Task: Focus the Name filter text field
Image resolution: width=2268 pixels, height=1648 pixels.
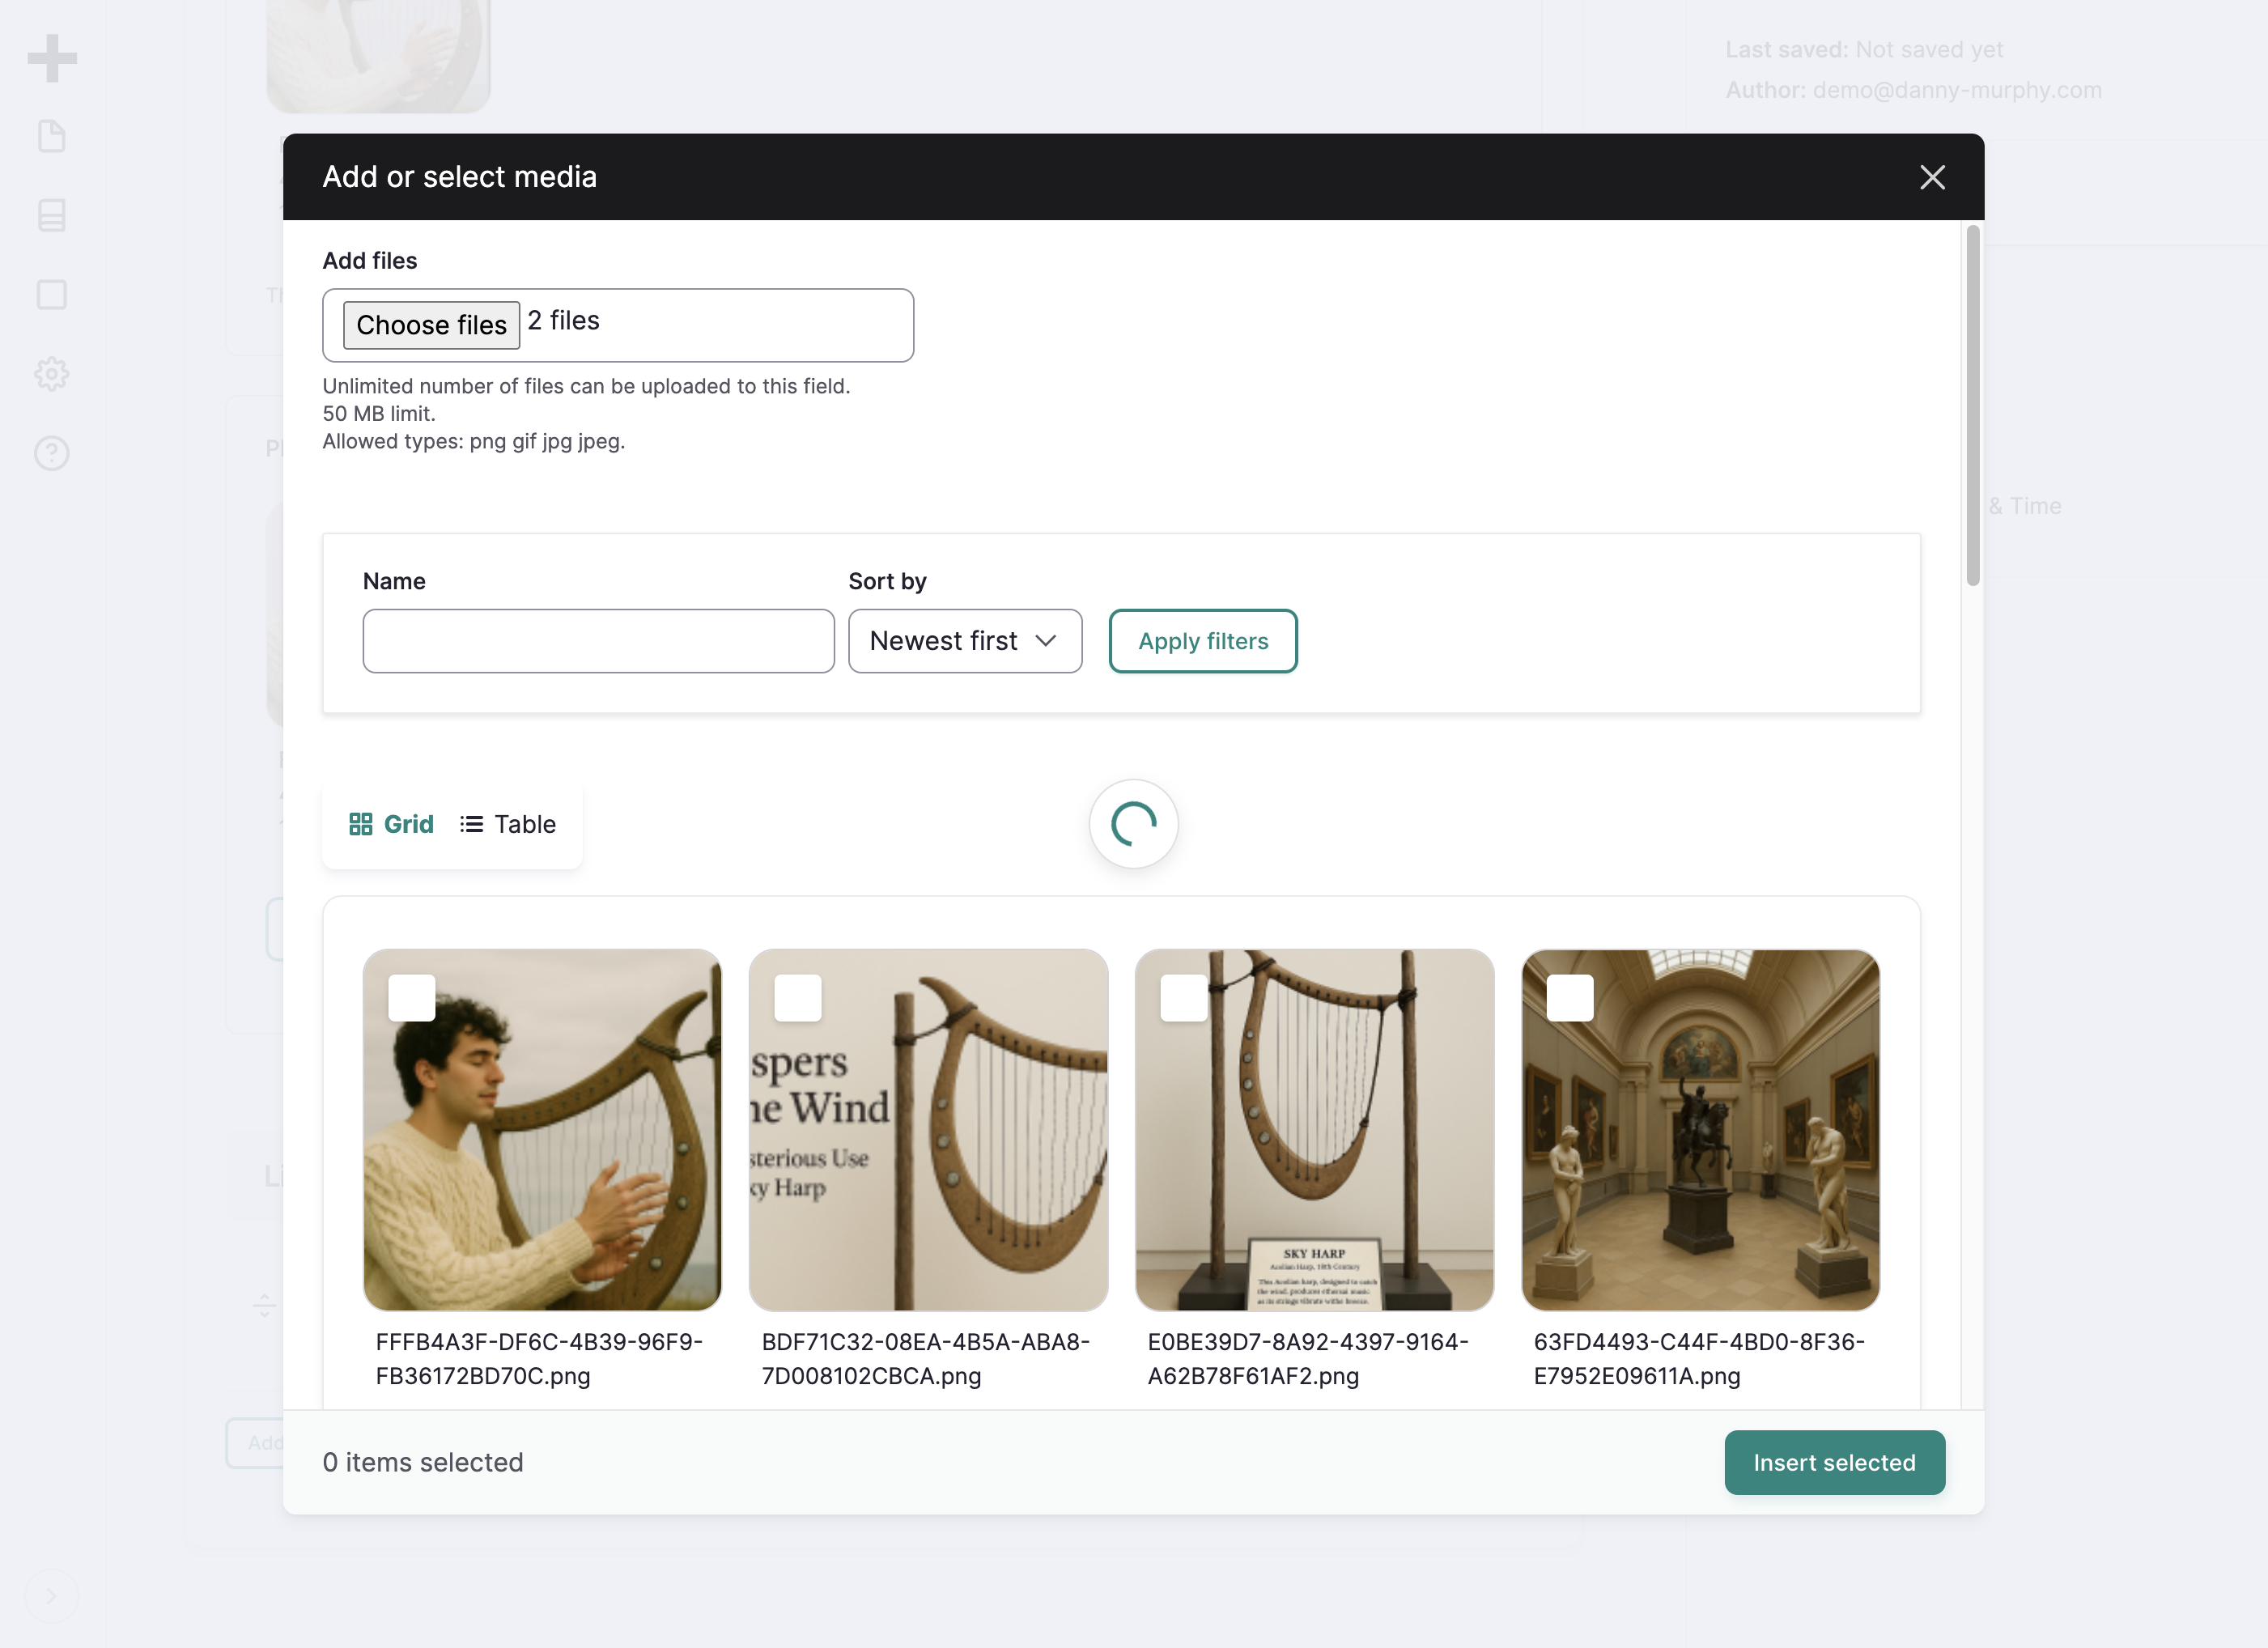Action: click(598, 641)
